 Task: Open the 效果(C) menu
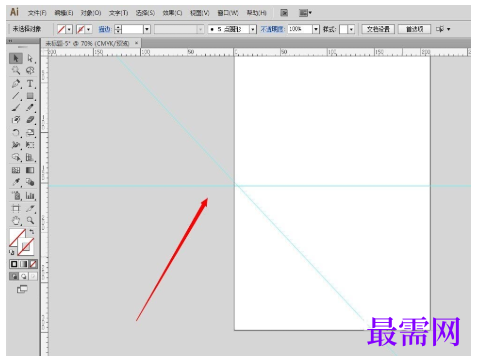172,13
